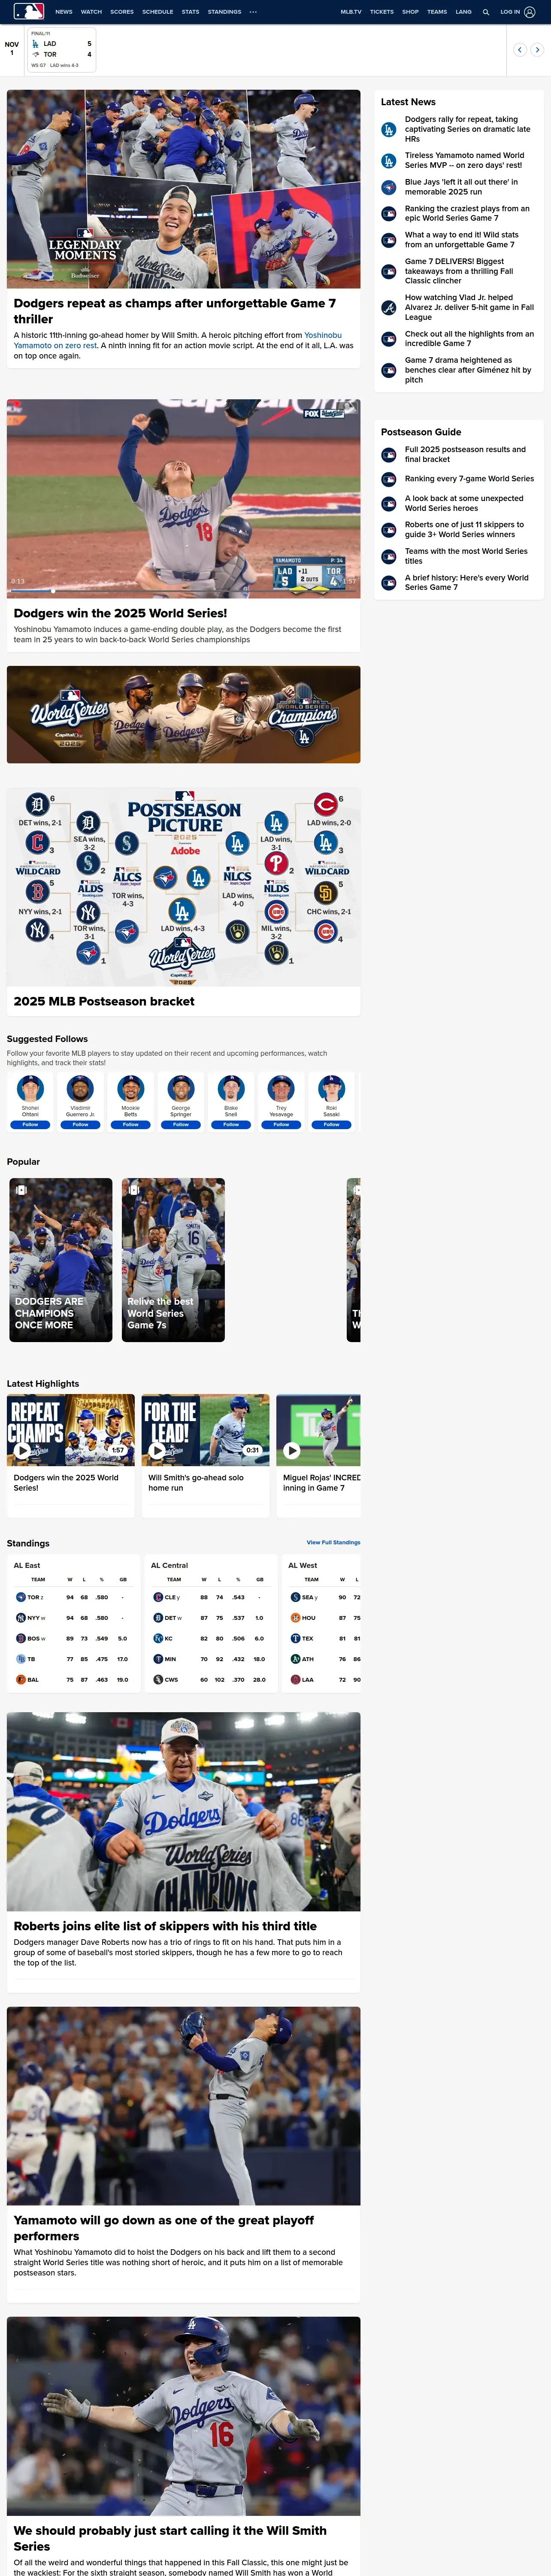Click MLB icon beside 'Teams with the most World Series titles'
This screenshot has height=2576, width=551.
coord(389,556)
